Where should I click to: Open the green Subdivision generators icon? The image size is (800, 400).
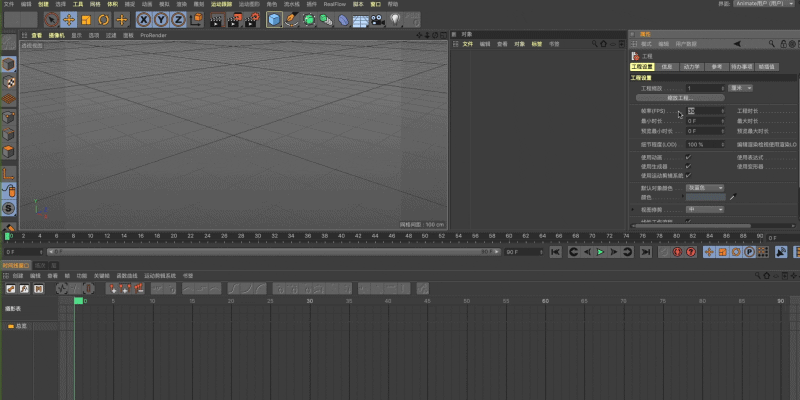click(309, 20)
